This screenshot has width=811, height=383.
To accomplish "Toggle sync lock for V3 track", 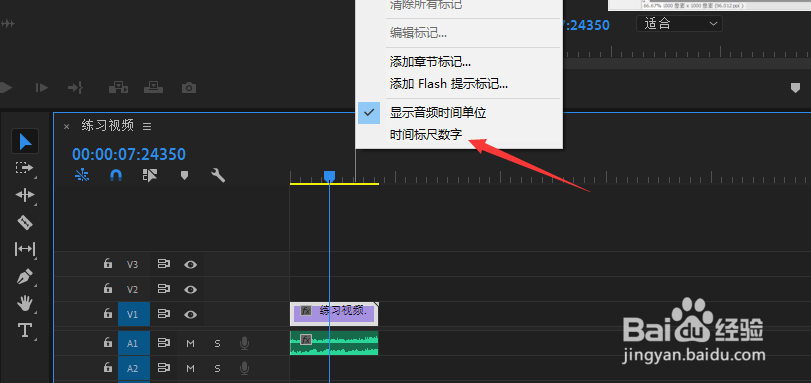I will click(x=164, y=264).
